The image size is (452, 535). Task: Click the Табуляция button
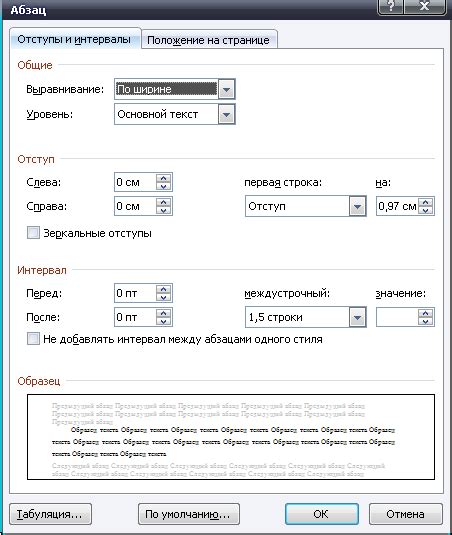pos(50,514)
